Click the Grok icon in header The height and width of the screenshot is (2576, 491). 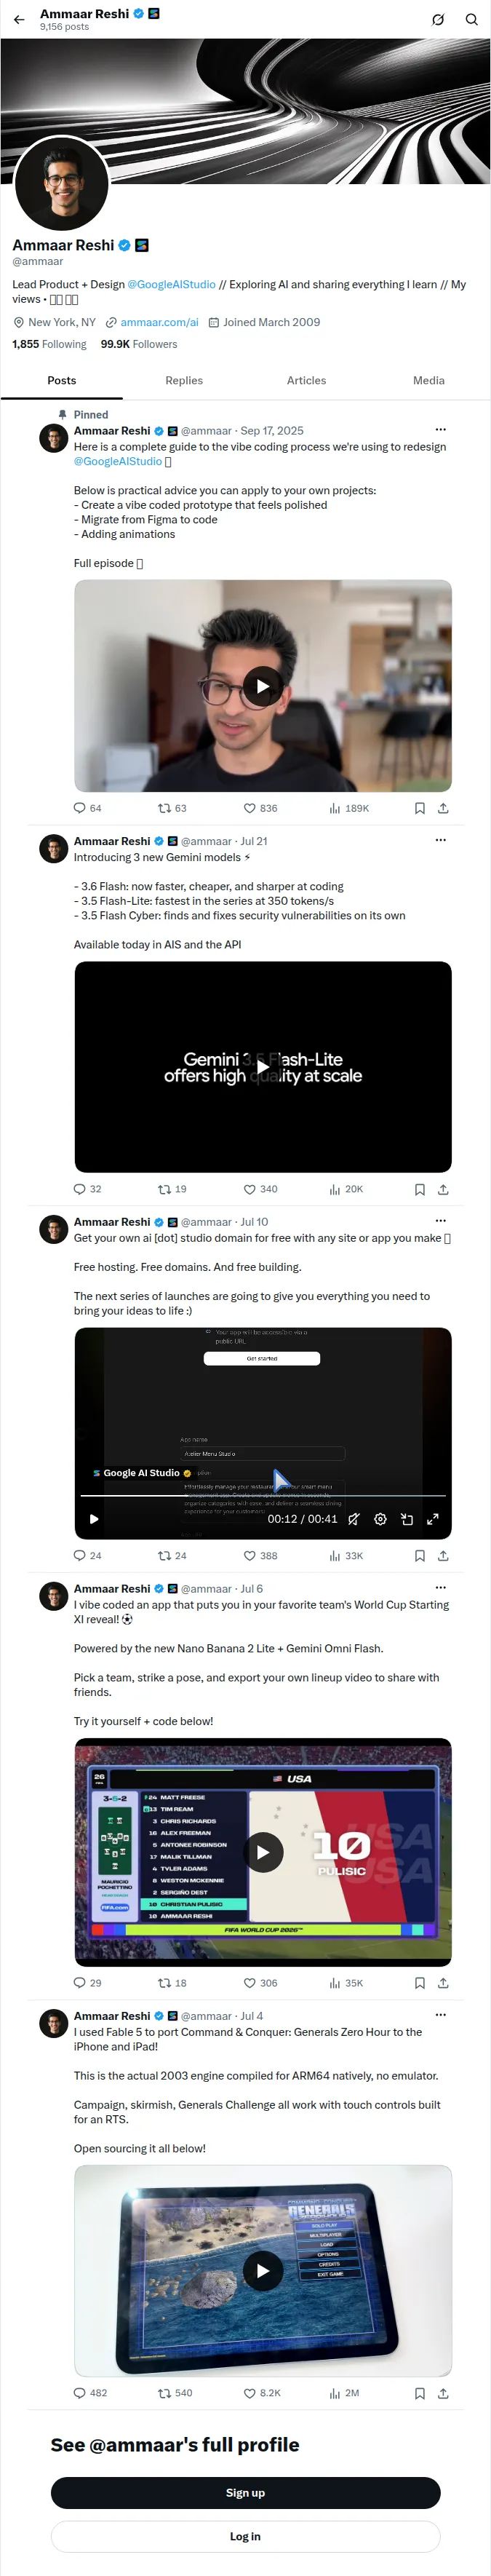(x=437, y=19)
